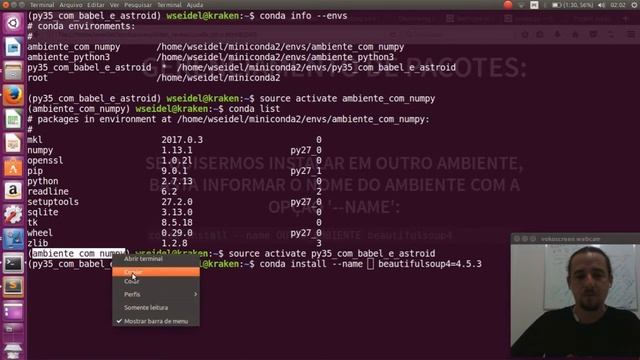Click the root environment row
Viewport: 640px width, 360px height.
pyautogui.click(x=154, y=78)
